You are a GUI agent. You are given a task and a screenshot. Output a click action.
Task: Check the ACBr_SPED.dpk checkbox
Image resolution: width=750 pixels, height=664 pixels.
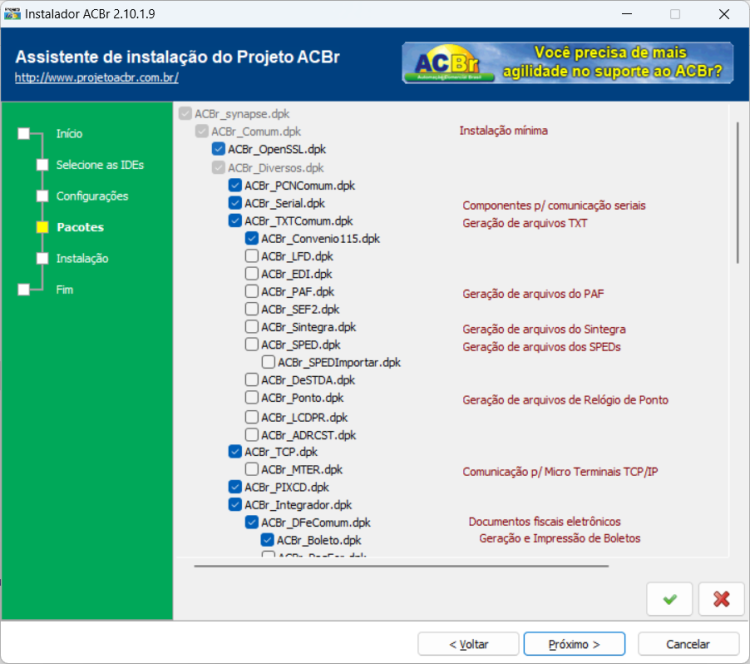[x=252, y=344]
